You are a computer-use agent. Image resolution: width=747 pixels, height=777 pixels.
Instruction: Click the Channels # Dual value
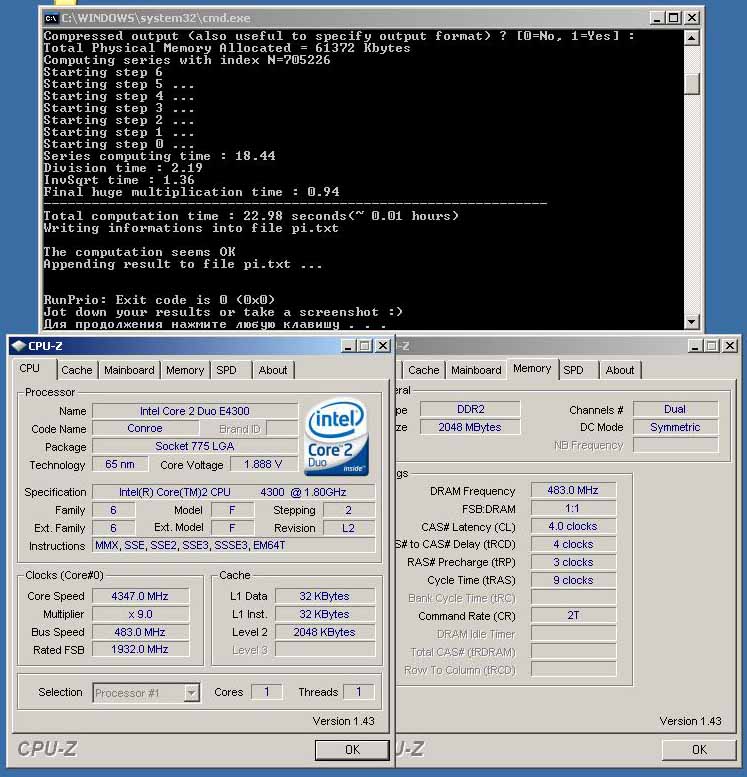[x=675, y=409]
